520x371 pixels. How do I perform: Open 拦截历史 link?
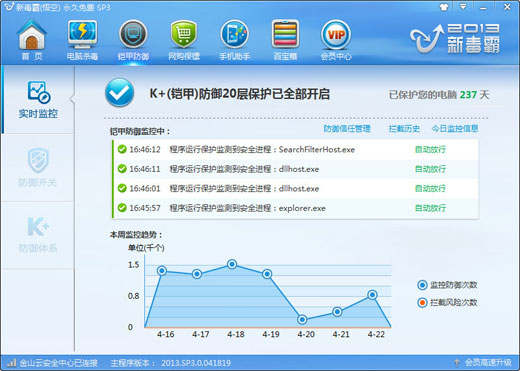(x=404, y=129)
